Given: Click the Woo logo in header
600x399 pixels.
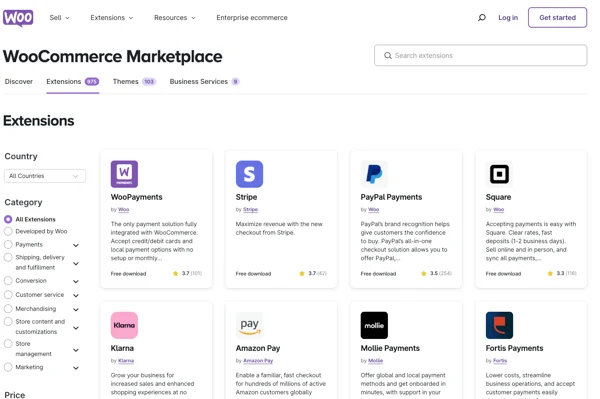Looking at the screenshot, I should (18, 18).
